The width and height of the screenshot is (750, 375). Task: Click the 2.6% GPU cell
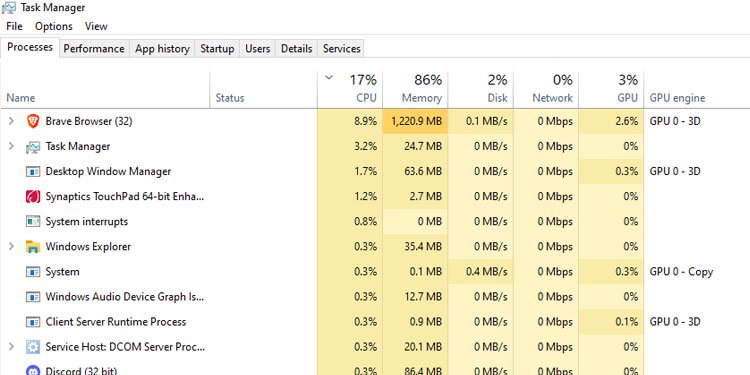[x=611, y=121]
